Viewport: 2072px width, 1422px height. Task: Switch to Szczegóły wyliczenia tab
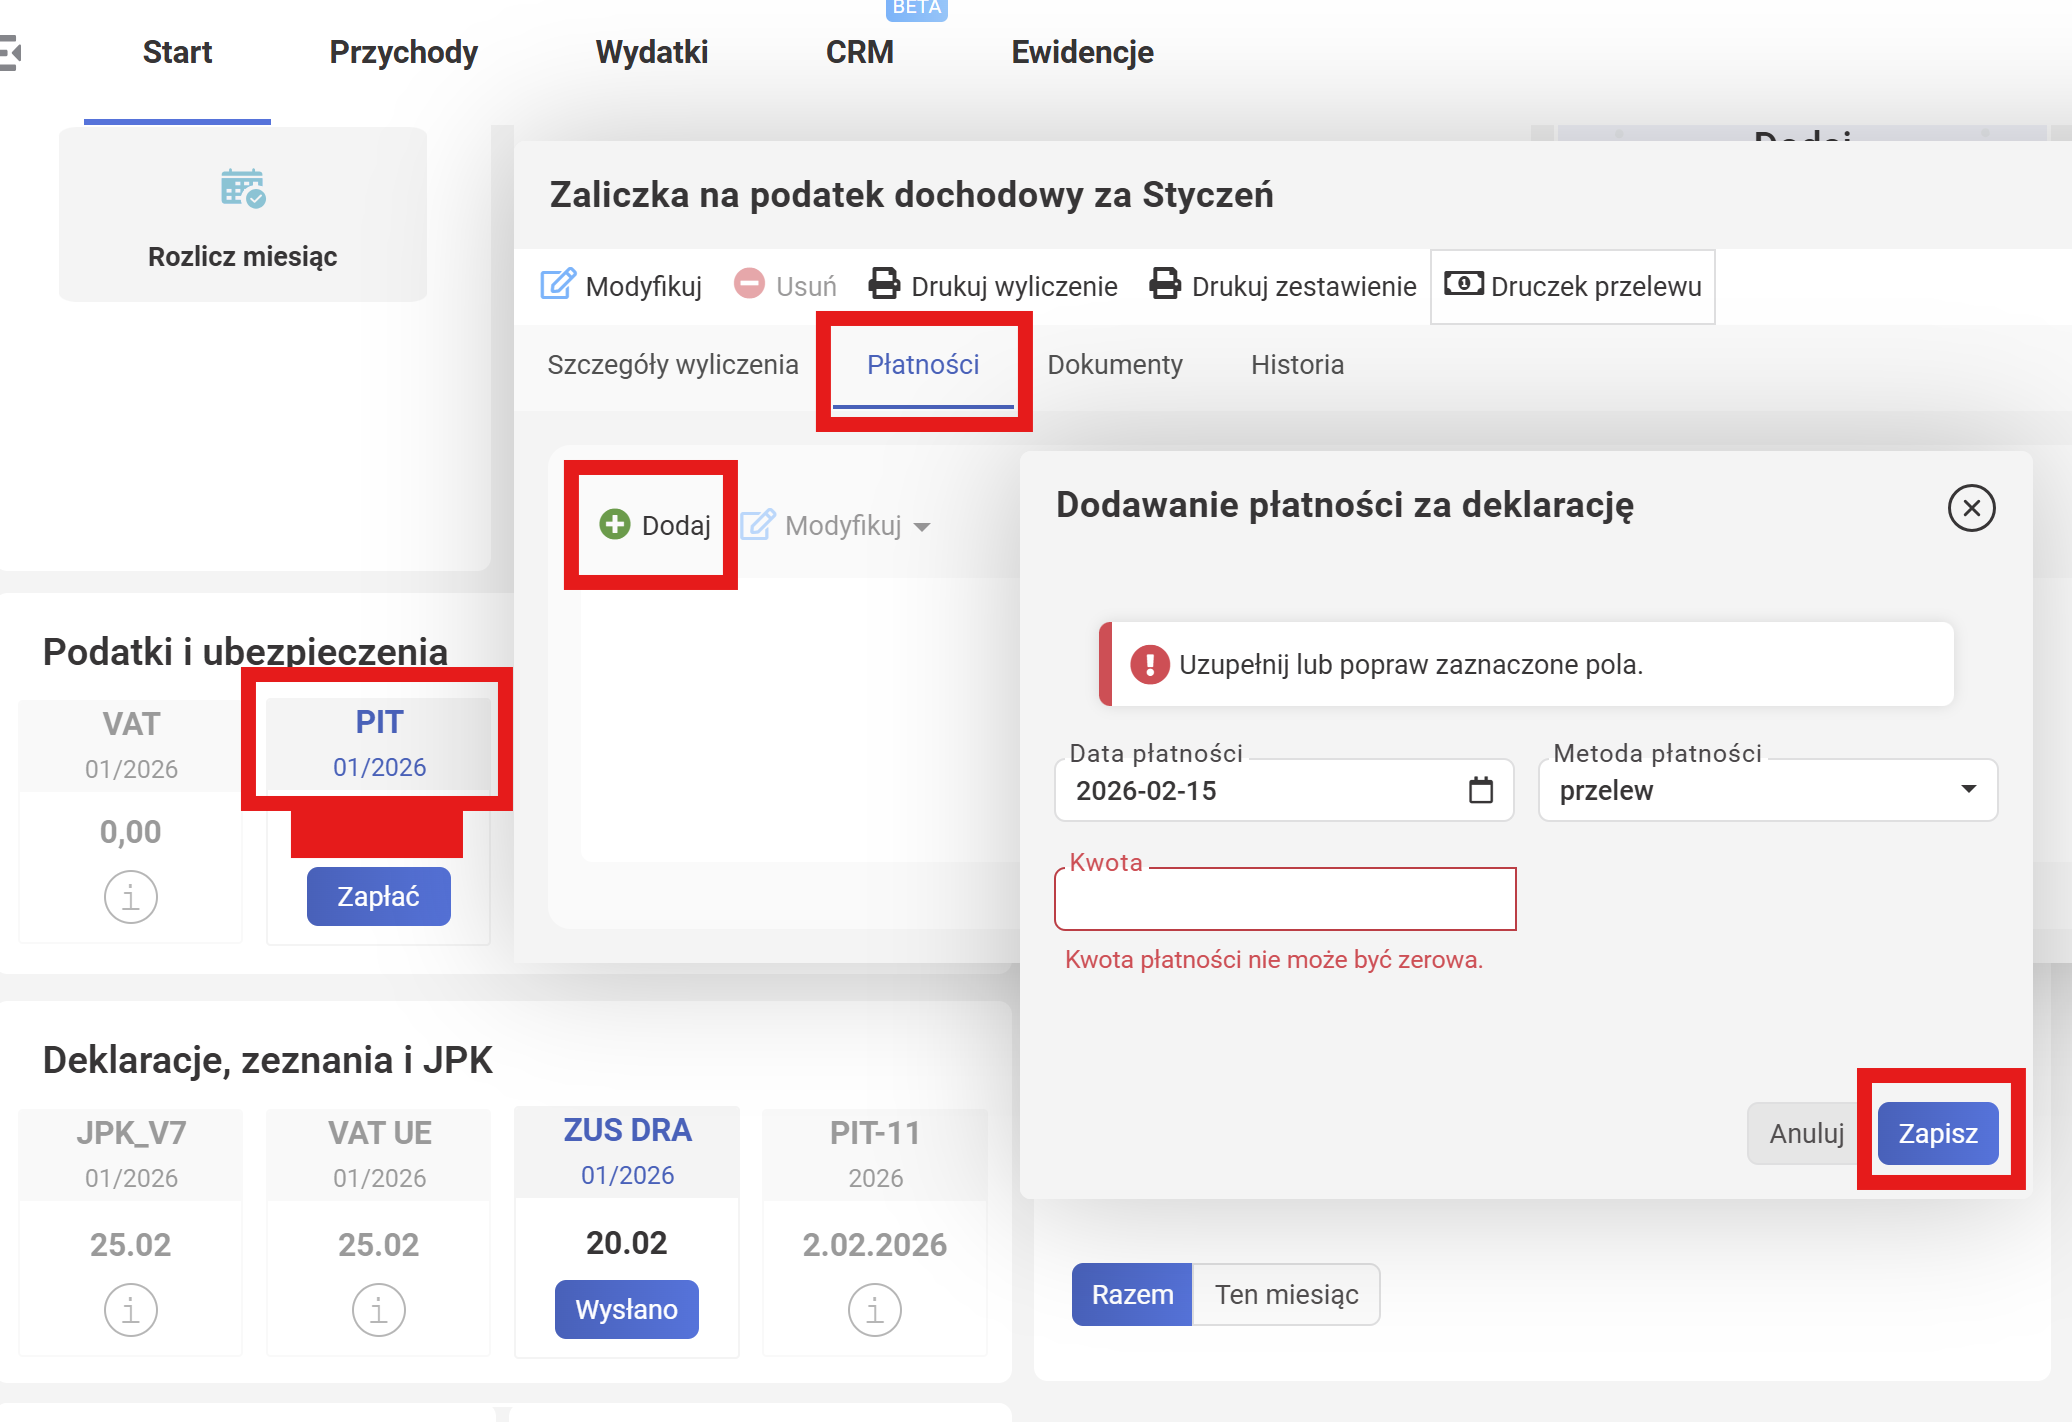672,364
